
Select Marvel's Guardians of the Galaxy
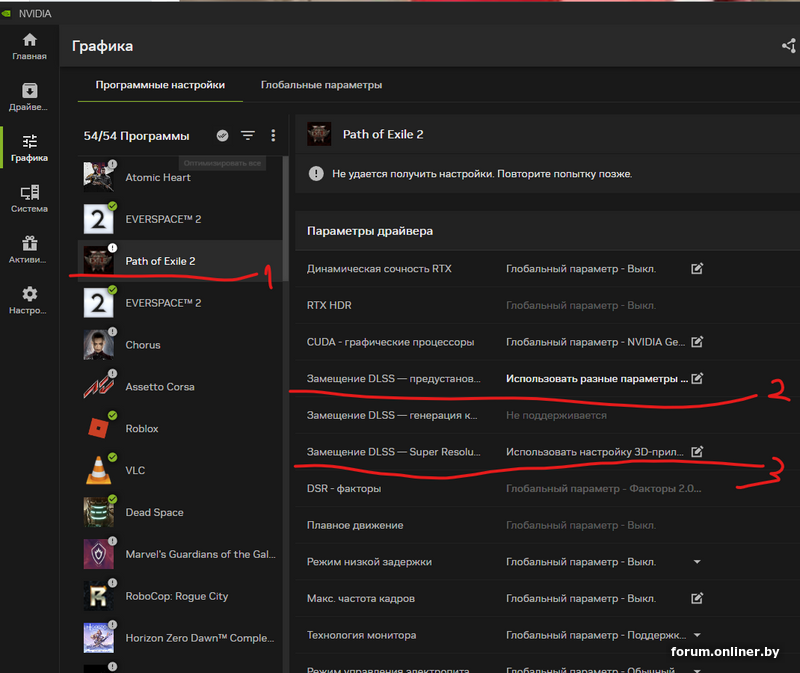pyautogui.click(x=180, y=554)
